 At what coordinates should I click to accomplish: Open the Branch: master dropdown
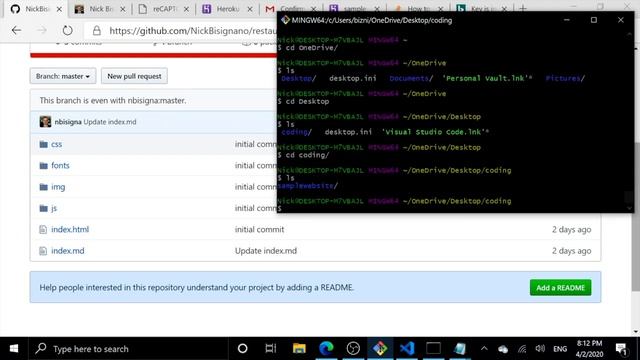63,76
